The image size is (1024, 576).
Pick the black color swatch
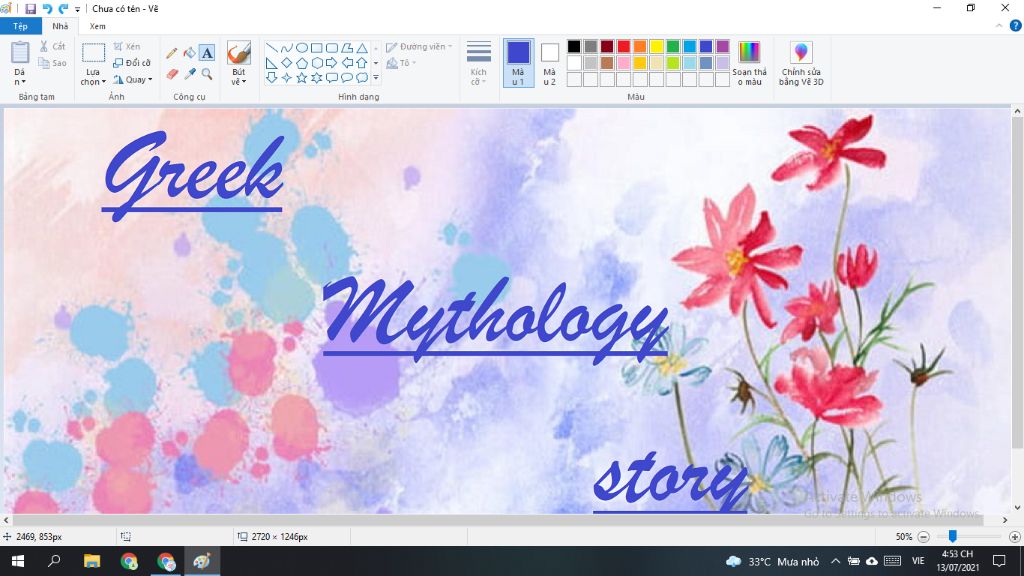click(574, 46)
